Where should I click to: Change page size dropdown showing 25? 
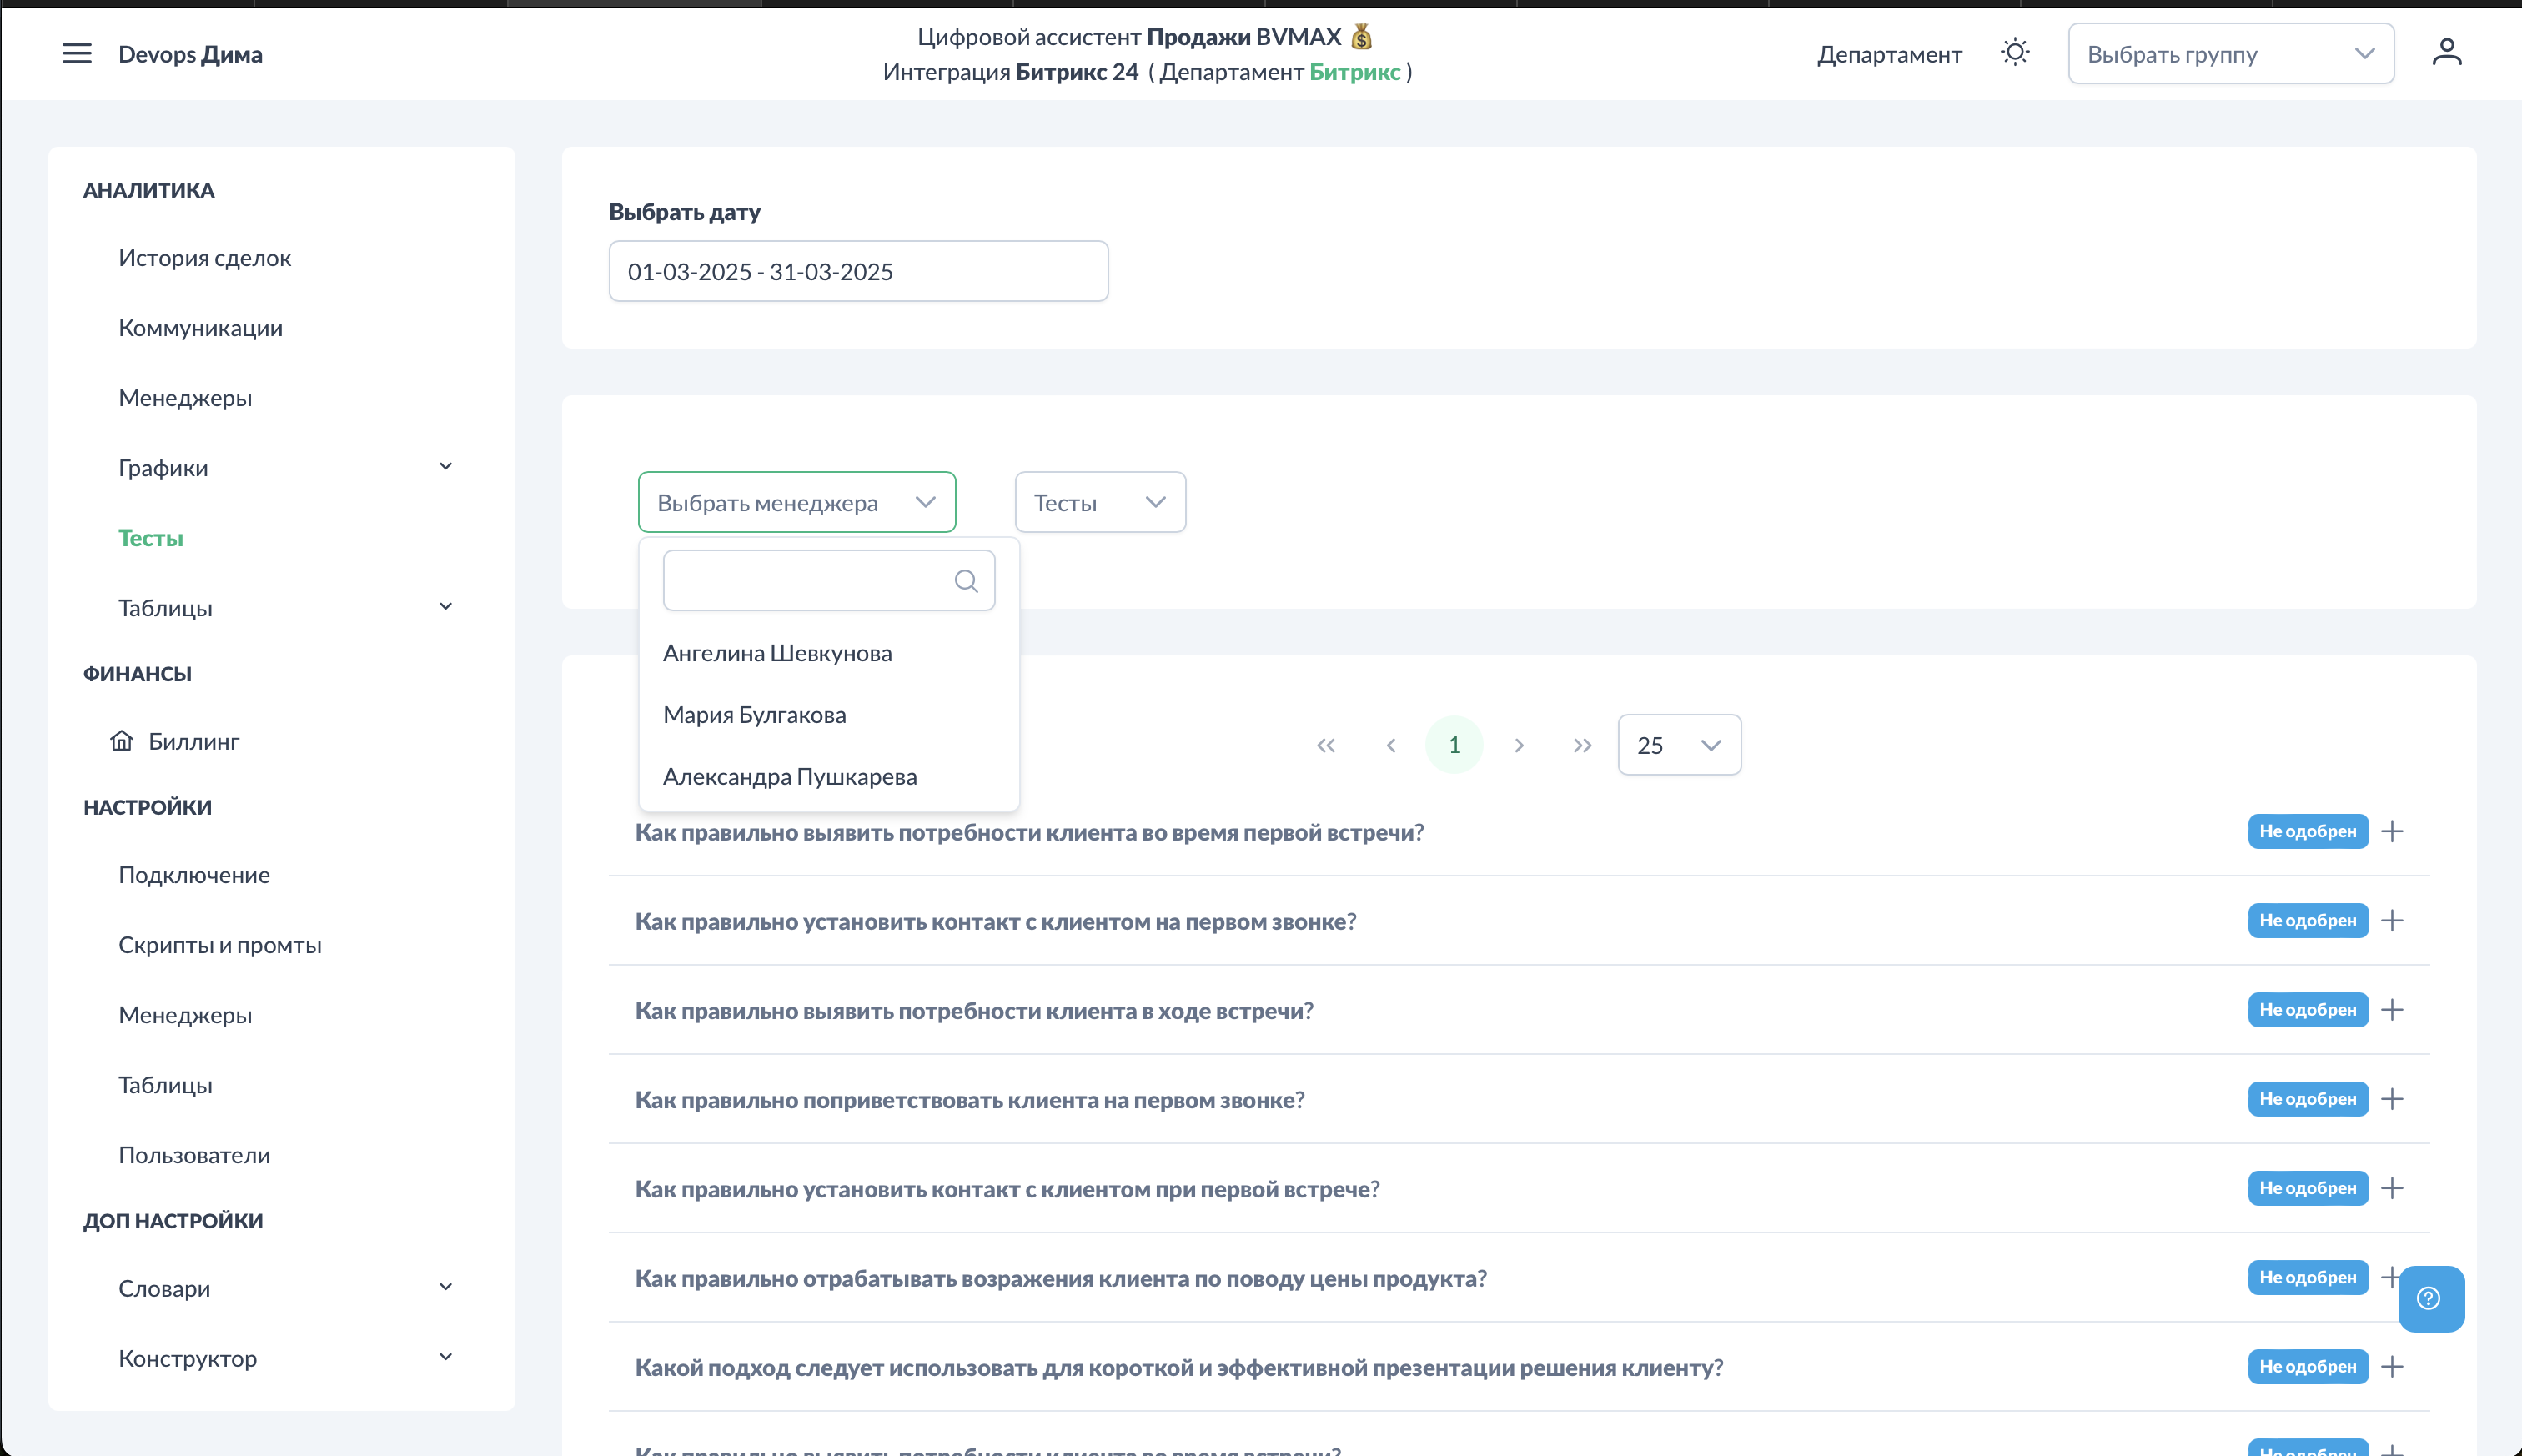click(1678, 745)
